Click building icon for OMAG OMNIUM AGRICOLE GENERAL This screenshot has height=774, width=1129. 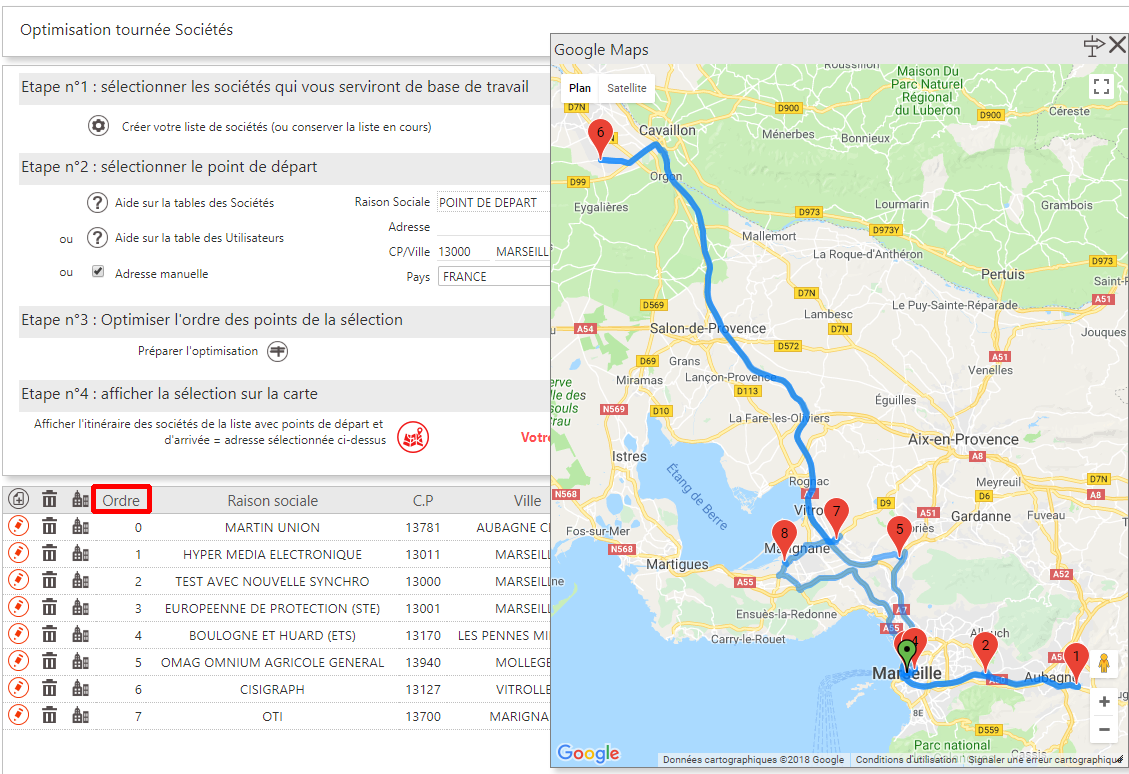(x=80, y=662)
